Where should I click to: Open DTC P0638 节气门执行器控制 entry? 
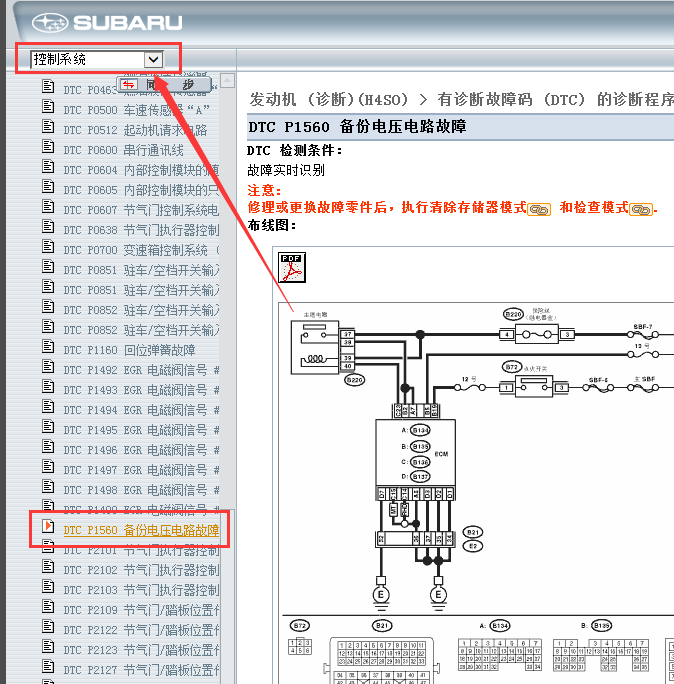(x=141, y=230)
